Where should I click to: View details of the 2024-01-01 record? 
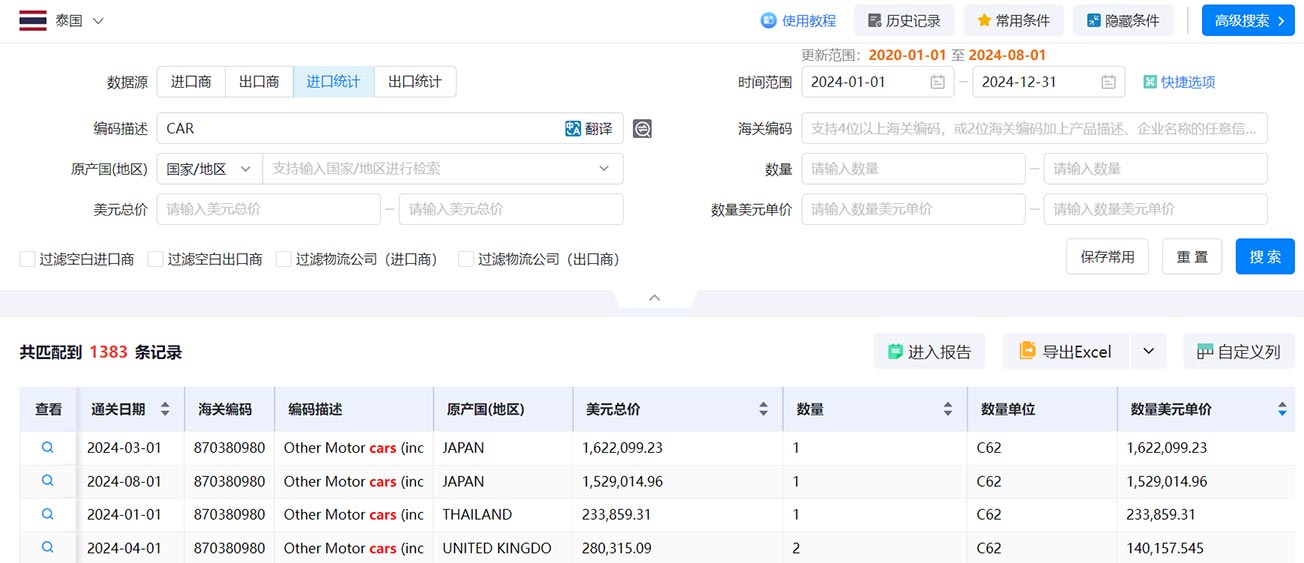tap(47, 514)
